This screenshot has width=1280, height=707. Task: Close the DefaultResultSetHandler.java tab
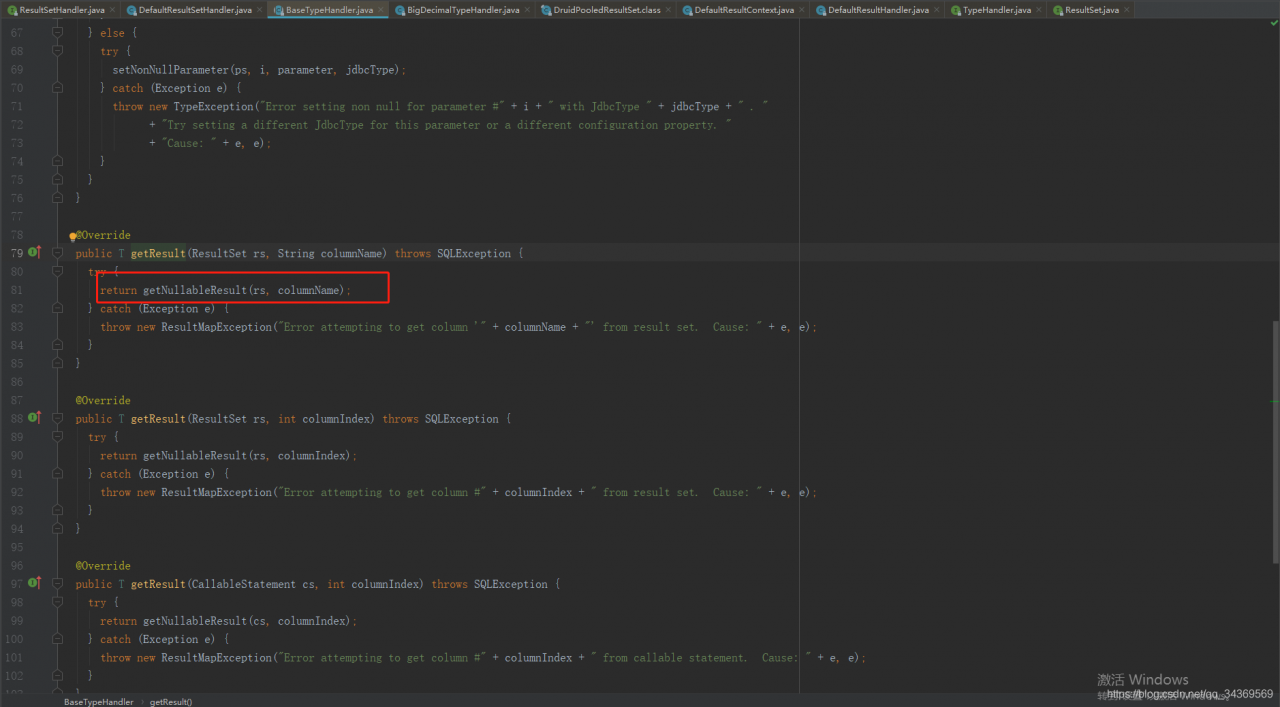pos(260,9)
